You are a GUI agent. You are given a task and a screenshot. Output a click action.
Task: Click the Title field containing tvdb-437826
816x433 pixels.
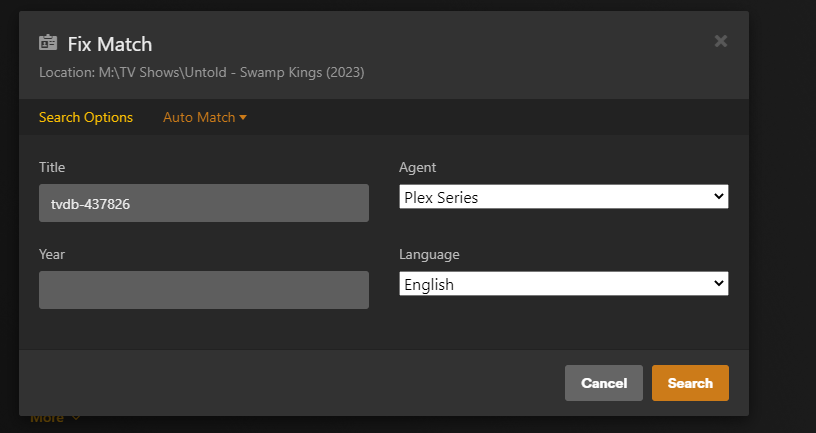204,203
